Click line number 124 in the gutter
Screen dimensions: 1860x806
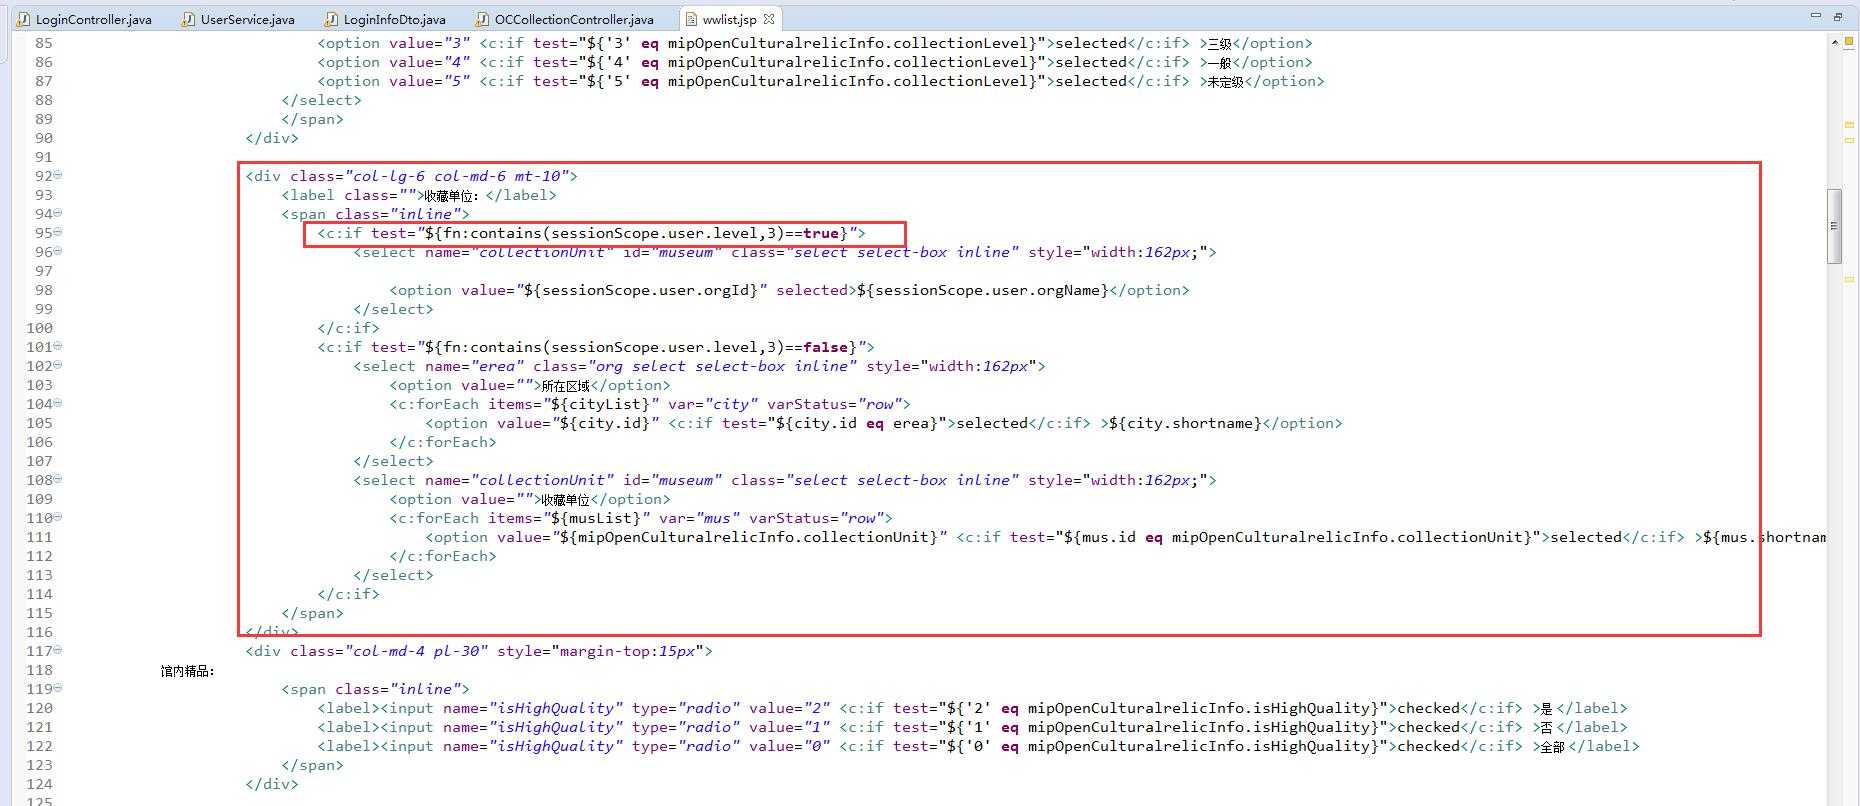(x=40, y=784)
